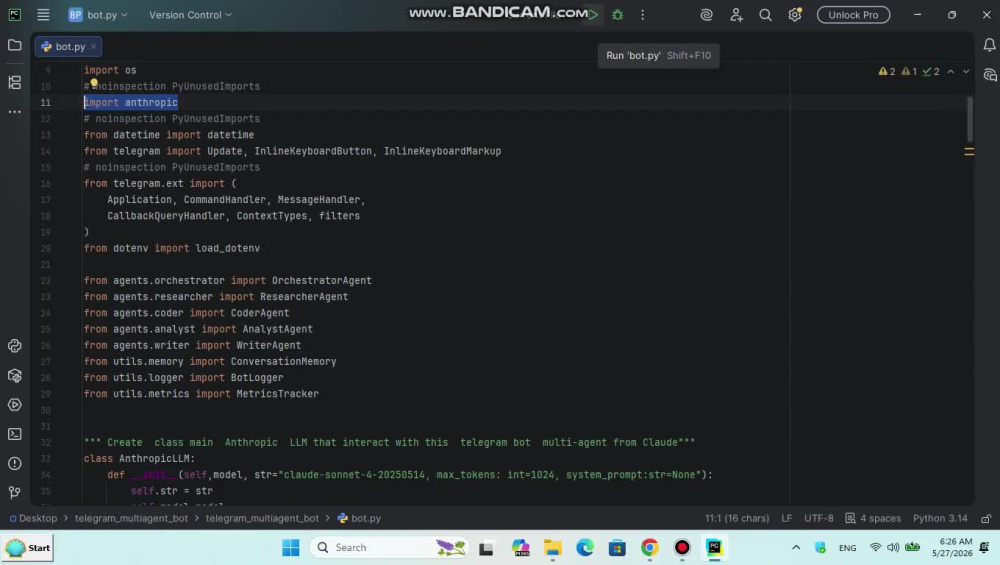Run bot.py with green play button
1000x565 pixels.
pos(593,15)
